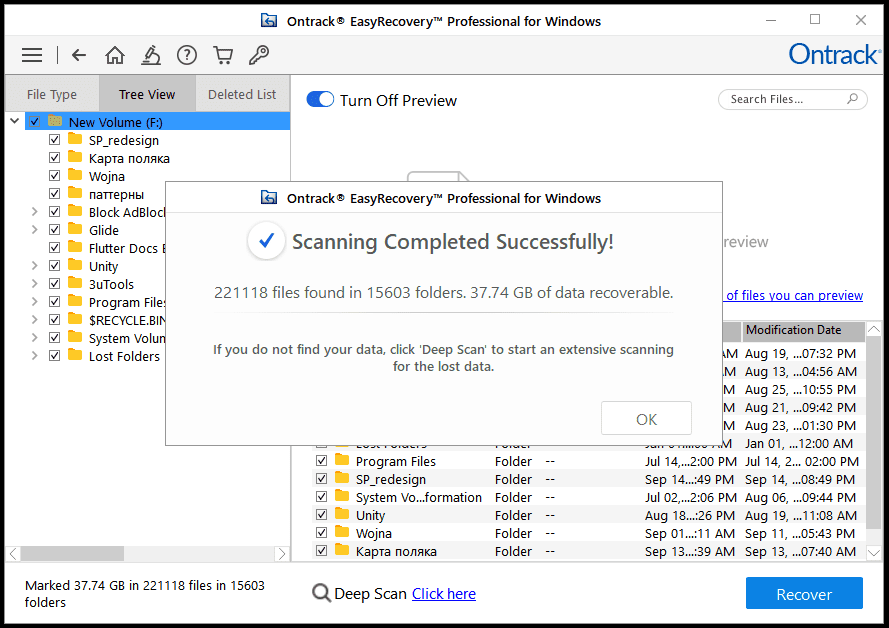Viewport: 889px width, 628px height.
Task: Go to the home screen icon
Action: pos(115,55)
